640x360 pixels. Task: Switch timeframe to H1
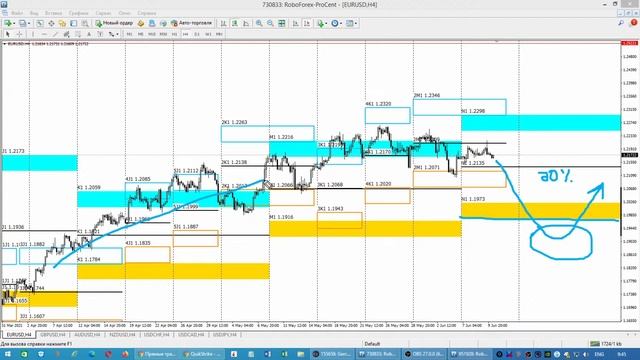pos(174,34)
